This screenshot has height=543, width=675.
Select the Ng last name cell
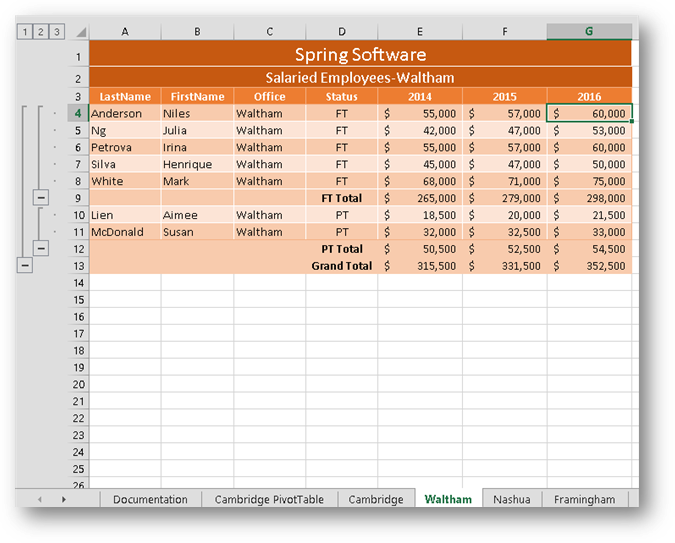point(125,130)
